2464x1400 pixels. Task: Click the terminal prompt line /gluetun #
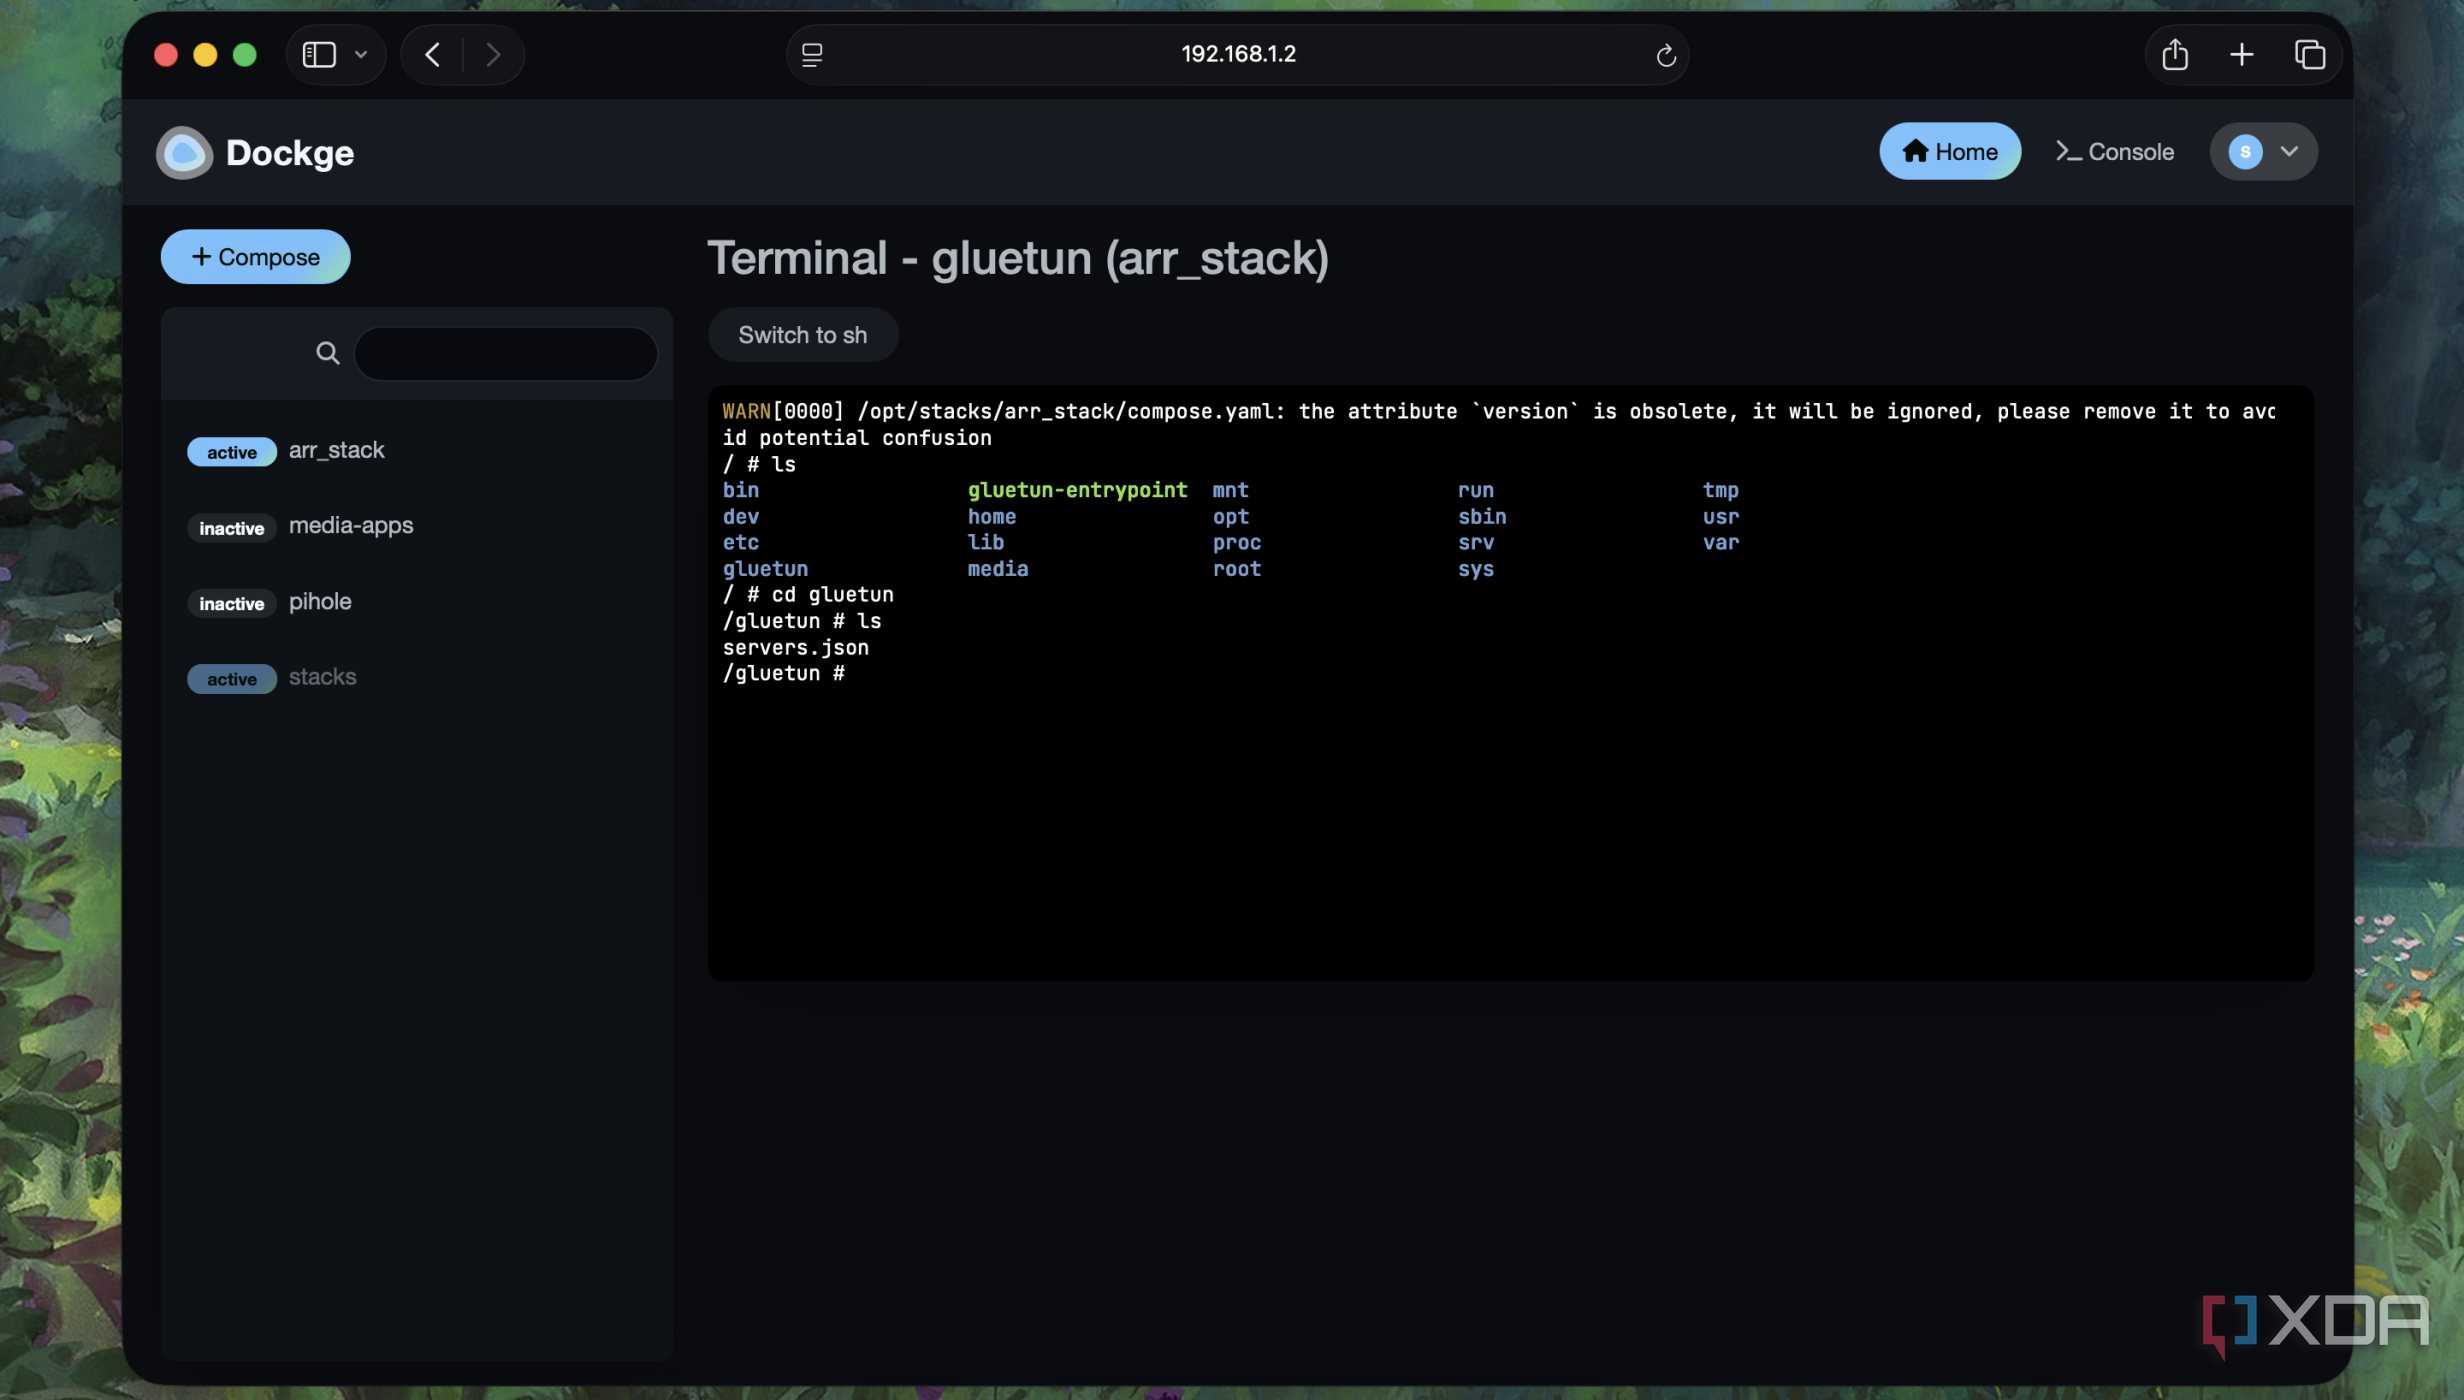click(784, 673)
